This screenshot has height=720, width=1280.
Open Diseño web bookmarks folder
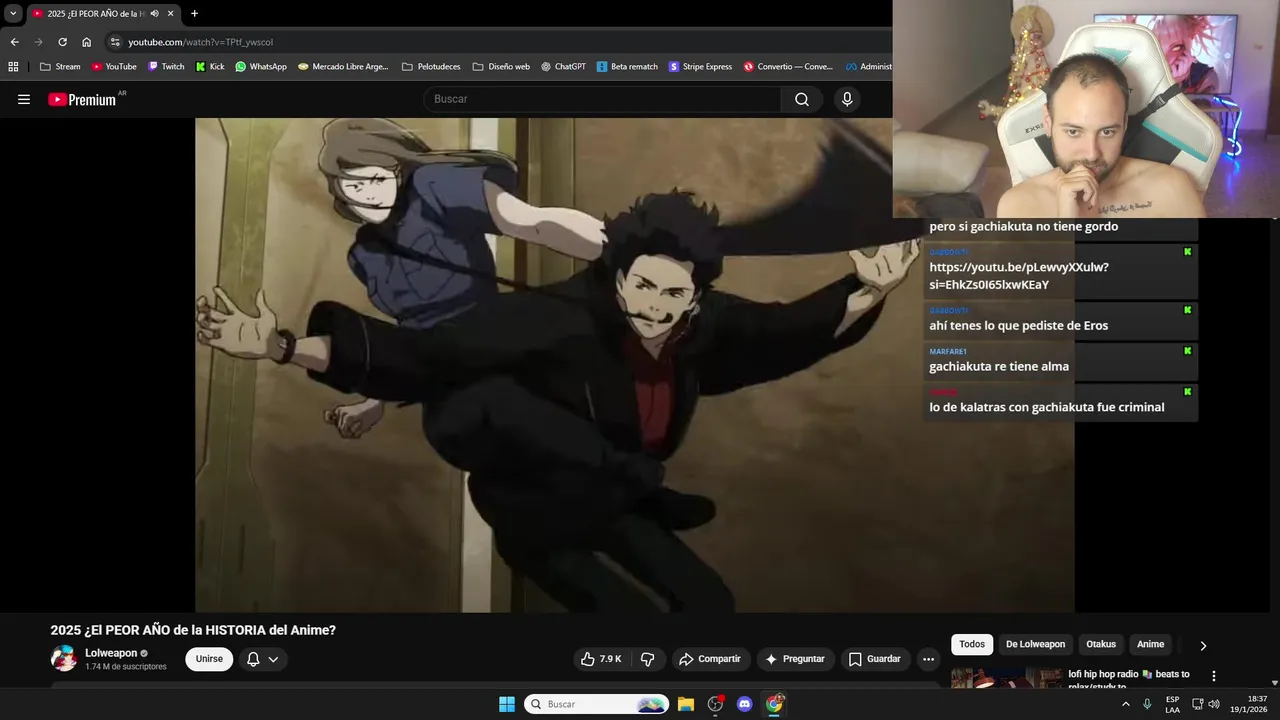(501, 67)
